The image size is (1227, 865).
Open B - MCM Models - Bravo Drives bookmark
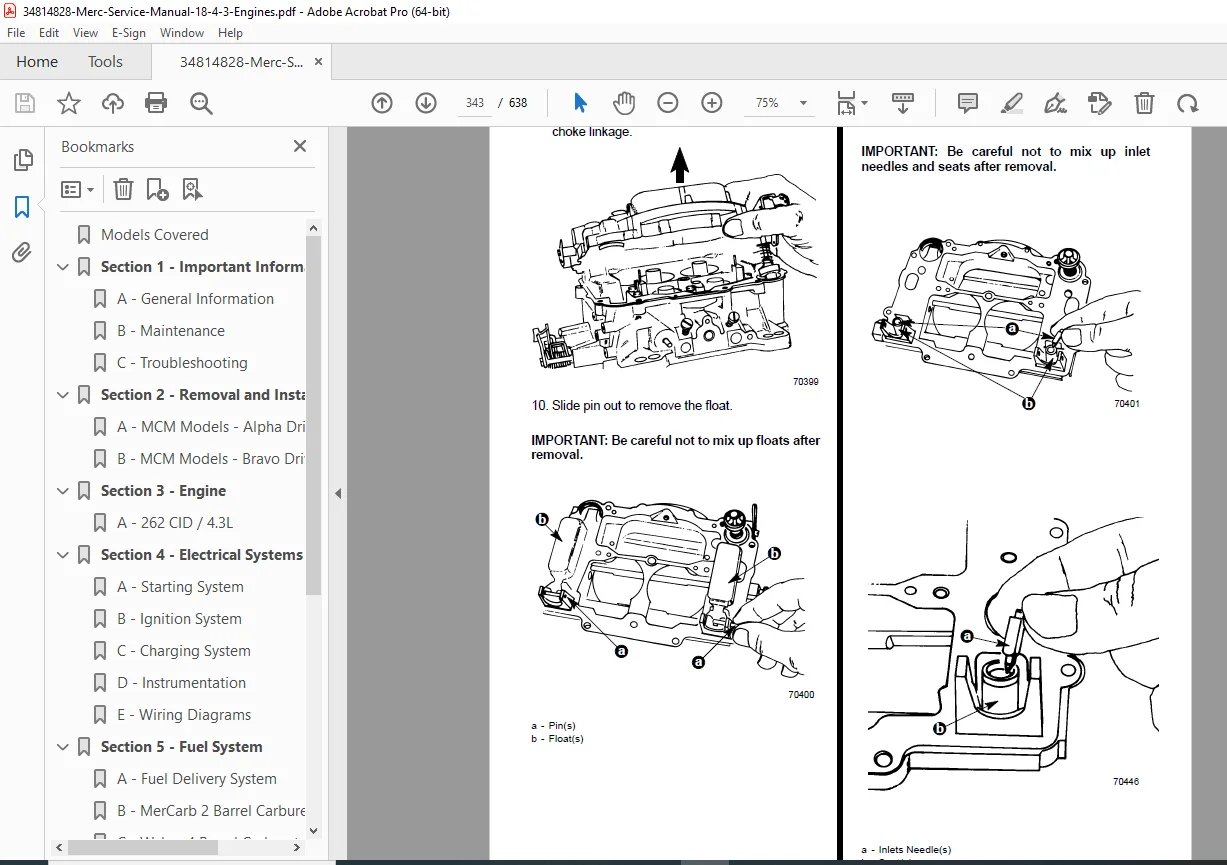[x=211, y=459]
